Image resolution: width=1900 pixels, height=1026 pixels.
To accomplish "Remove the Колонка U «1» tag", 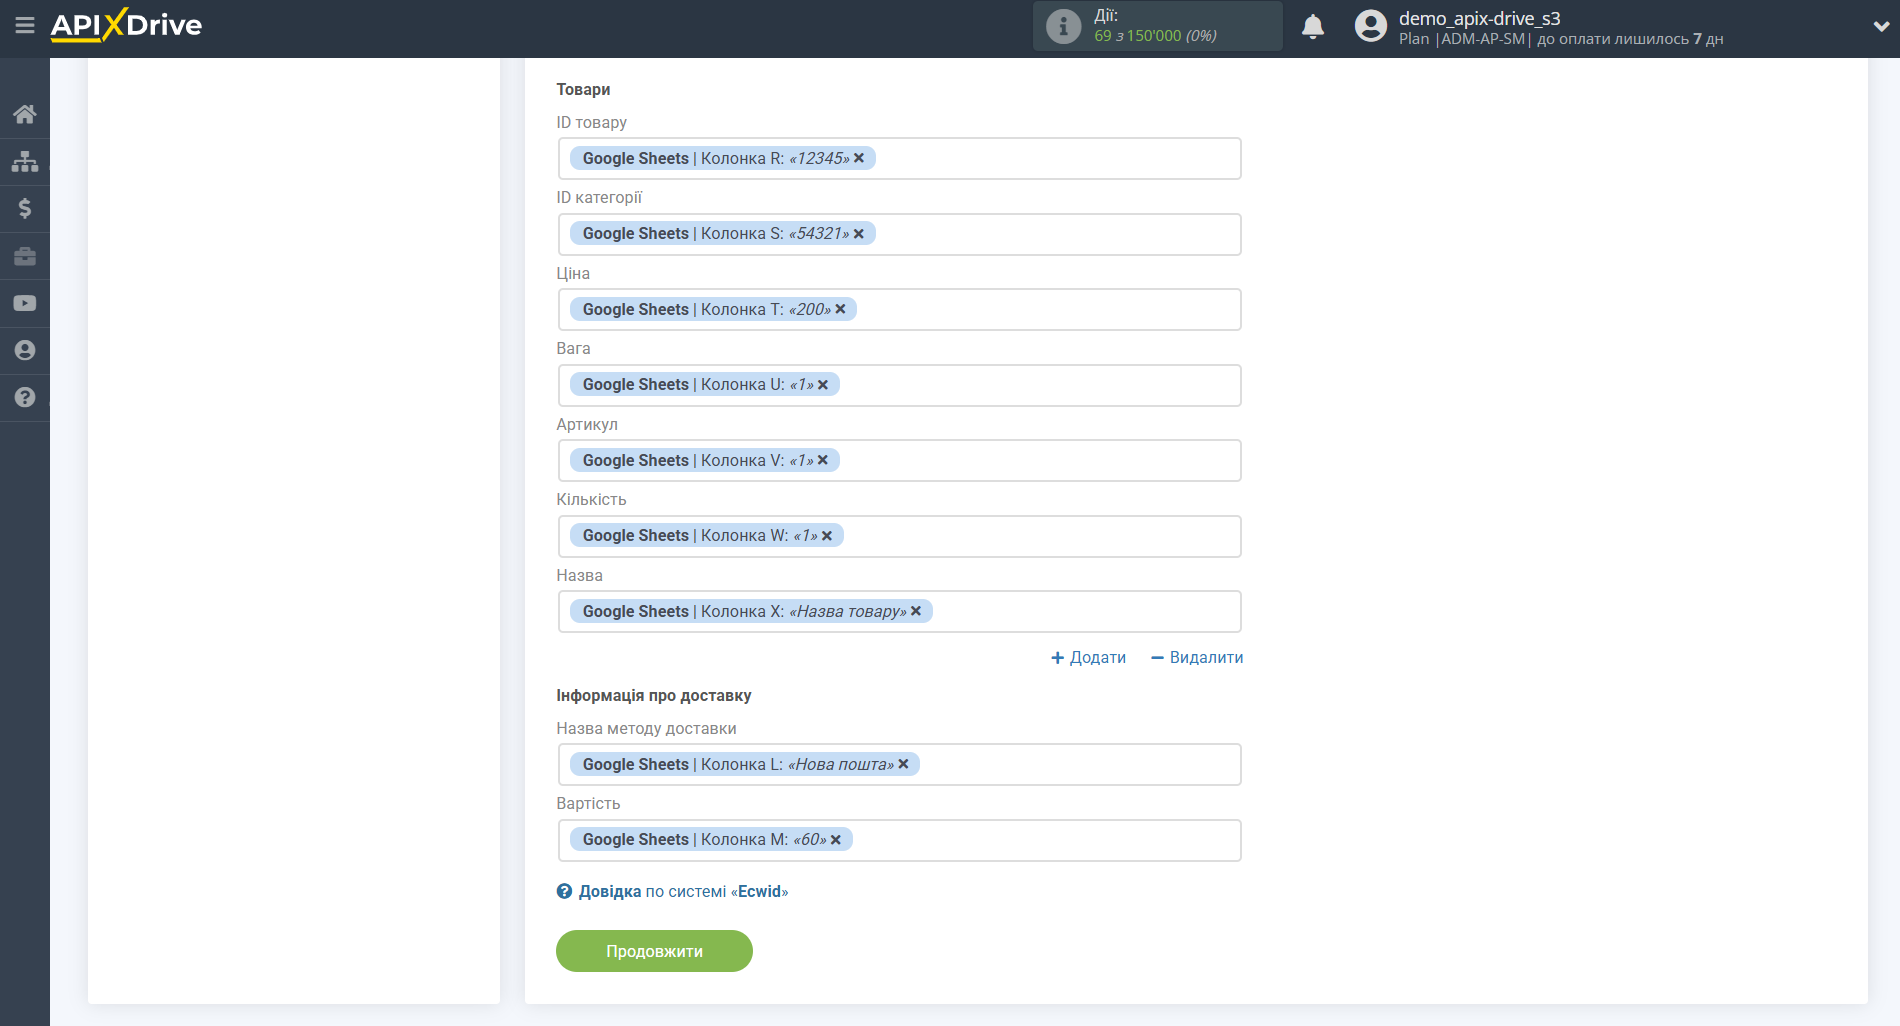I will click(x=823, y=384).
